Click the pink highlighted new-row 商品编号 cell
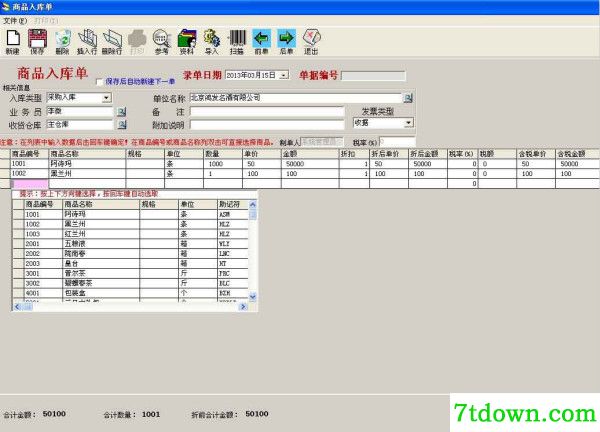This screenshot has height=432, width=600. tap(29, 184)
